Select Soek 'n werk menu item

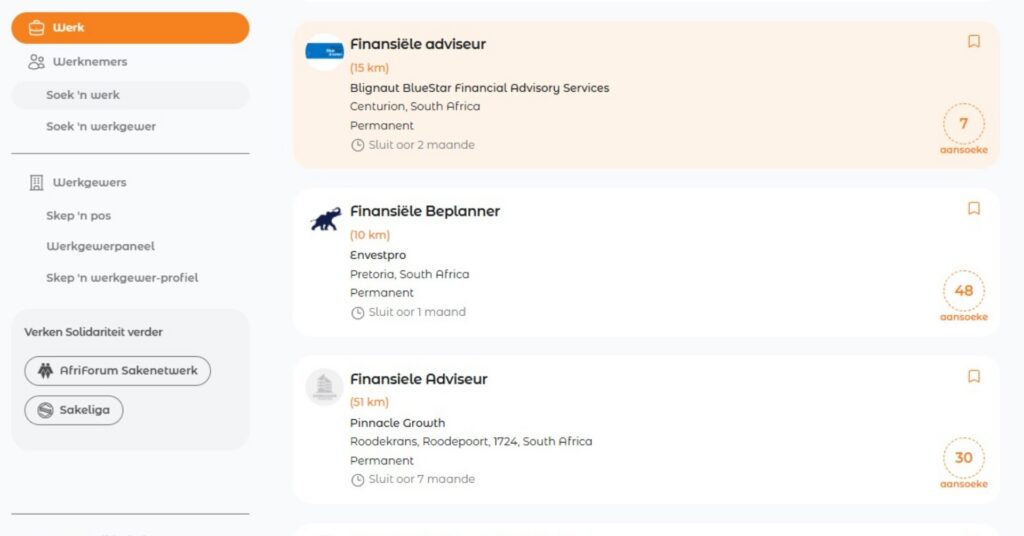[x=130, y=95]
